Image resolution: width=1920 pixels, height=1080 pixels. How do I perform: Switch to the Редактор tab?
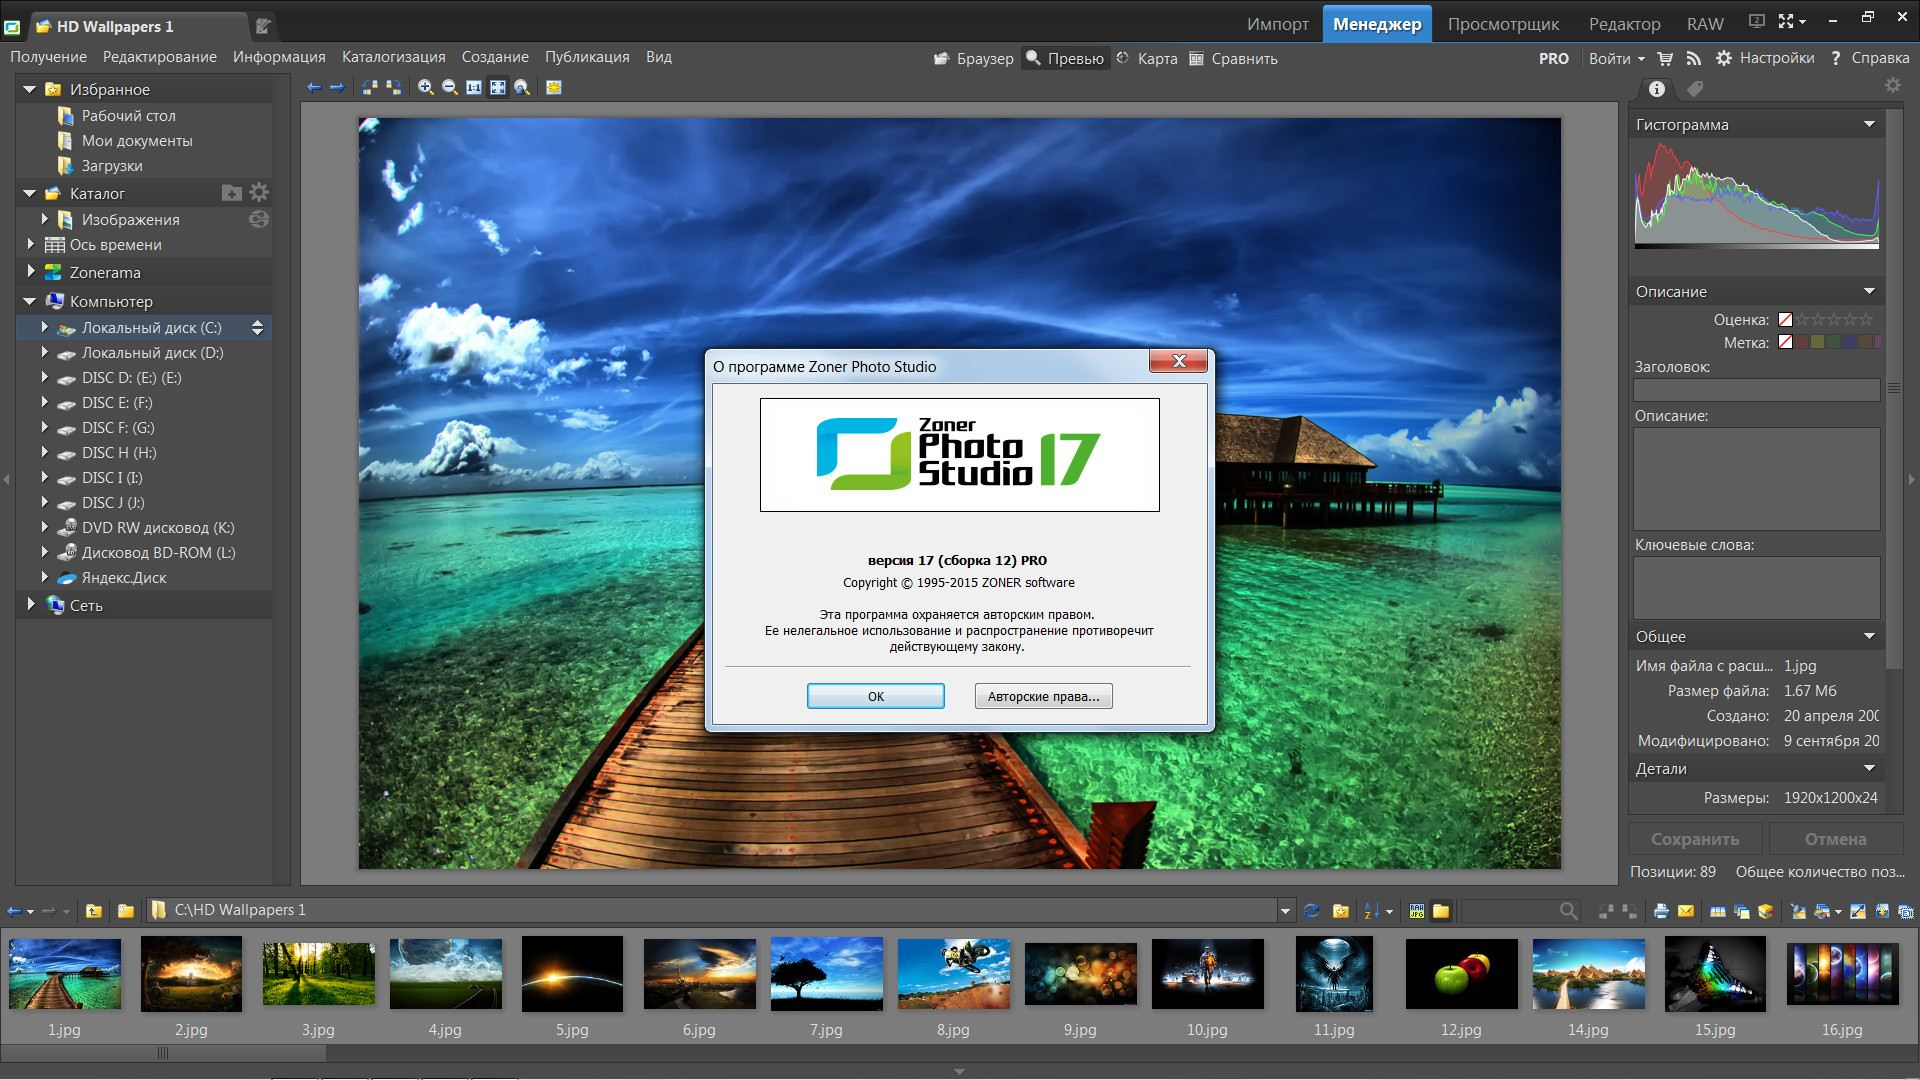1624,24
